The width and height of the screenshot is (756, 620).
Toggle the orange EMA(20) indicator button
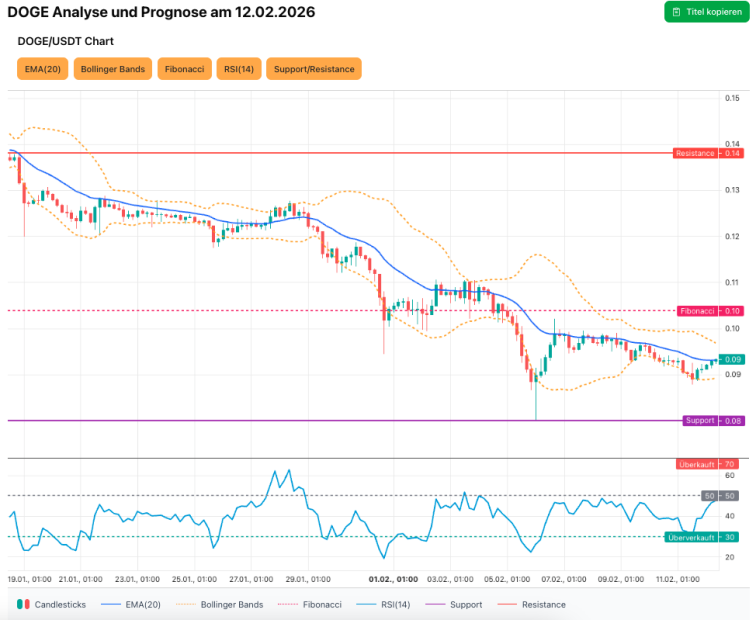click(x=42, y=69)
